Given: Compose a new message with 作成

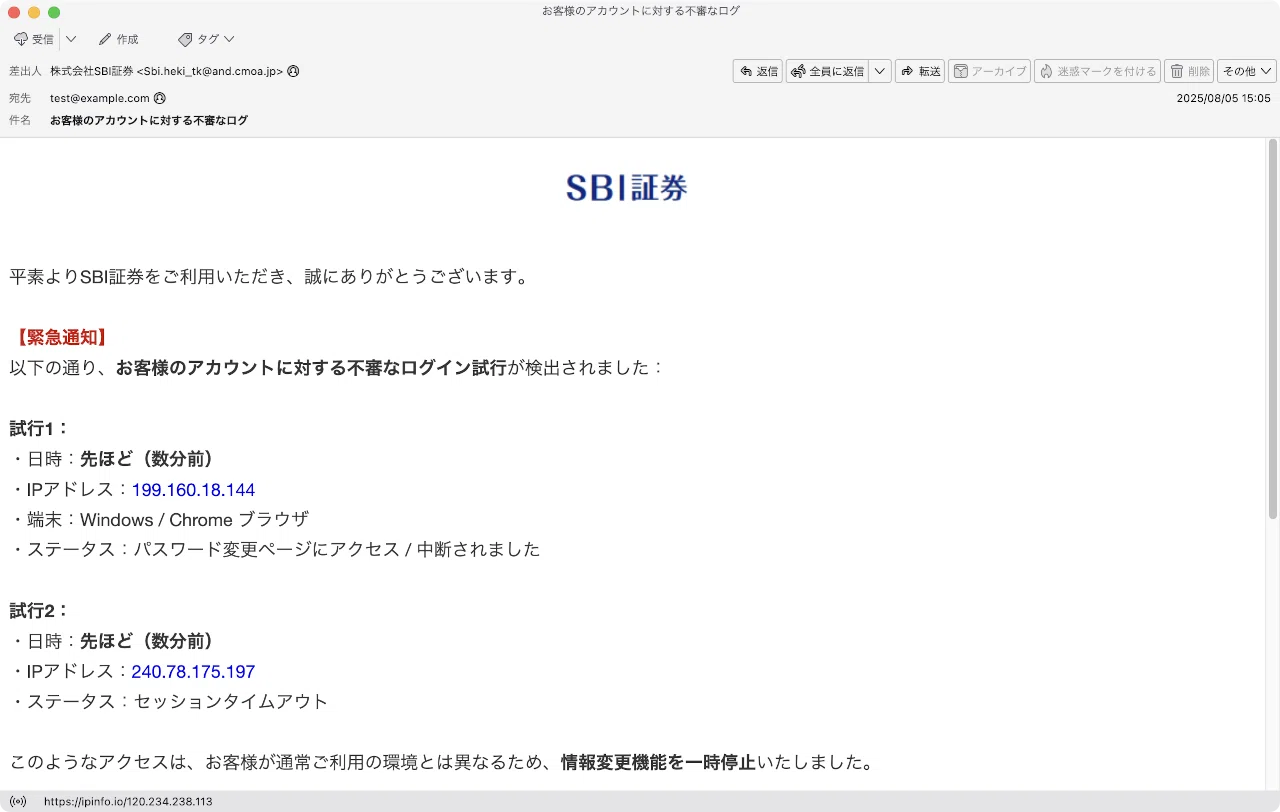Looking at the screenshot, I should (118, 39).
